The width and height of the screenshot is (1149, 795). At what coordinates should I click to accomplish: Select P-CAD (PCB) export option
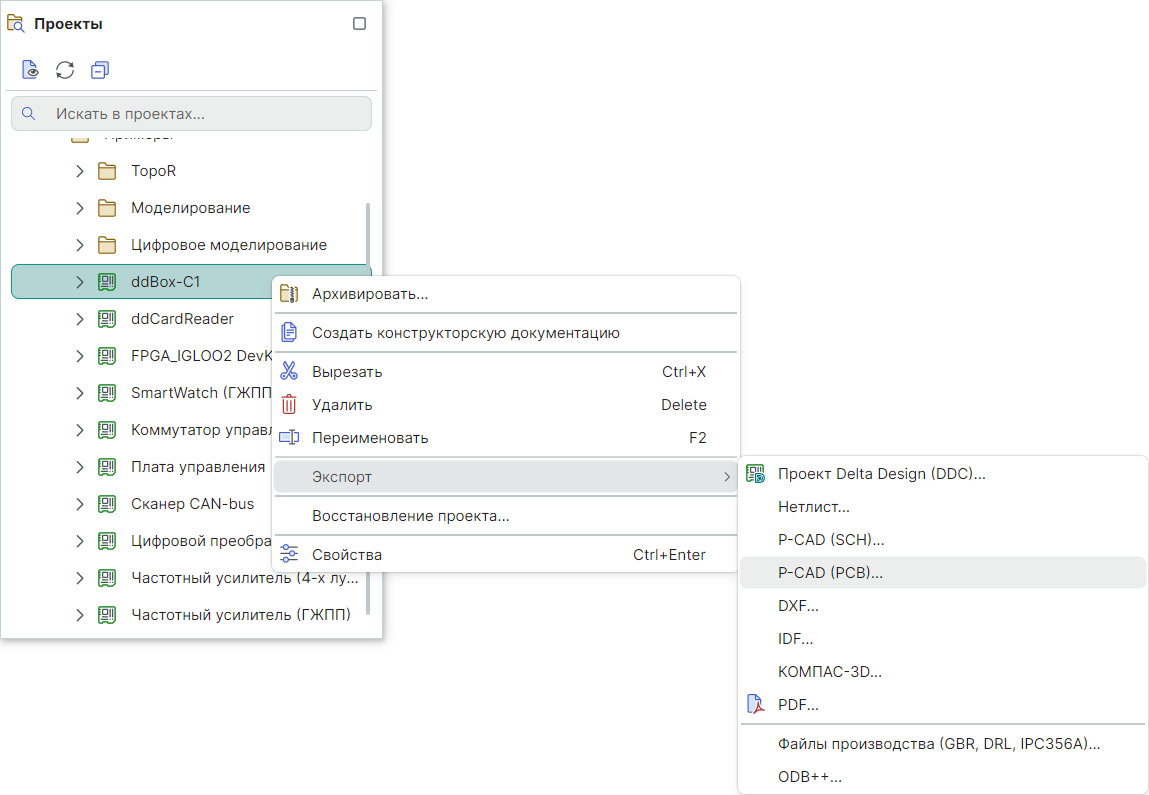click(x=830, y=573)
